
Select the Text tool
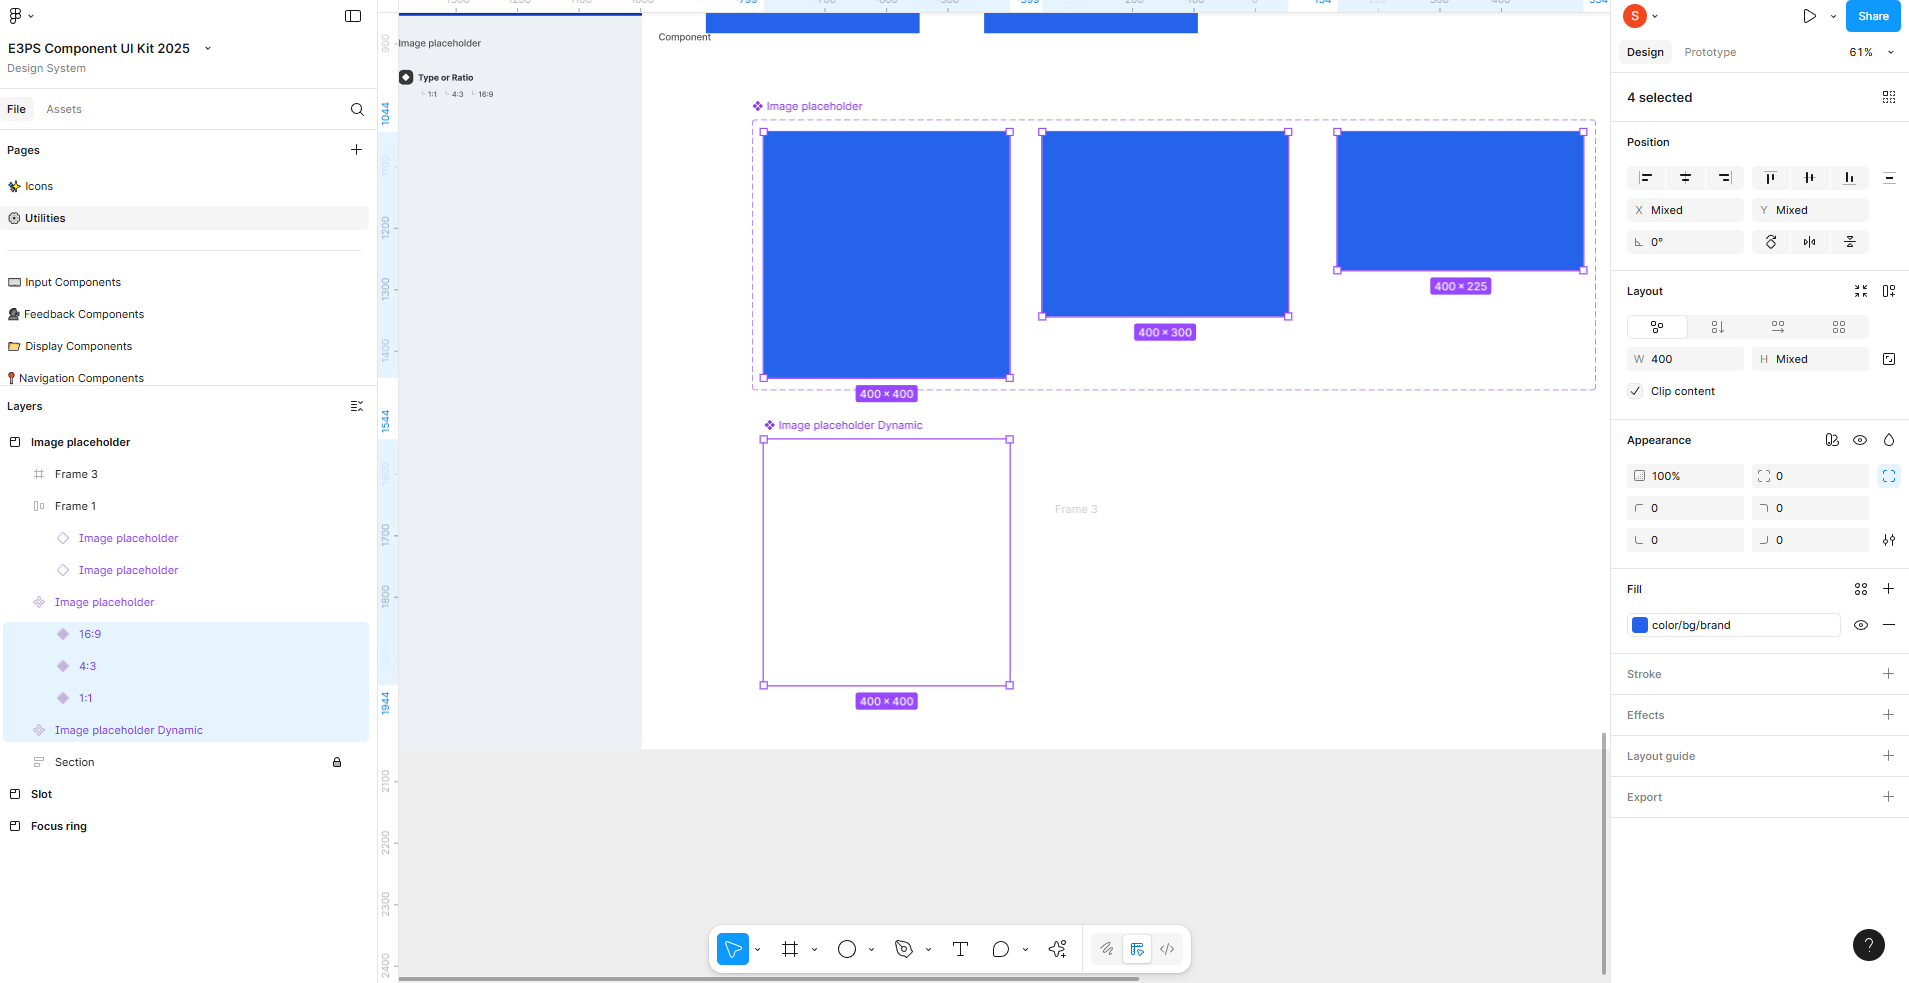960,949
